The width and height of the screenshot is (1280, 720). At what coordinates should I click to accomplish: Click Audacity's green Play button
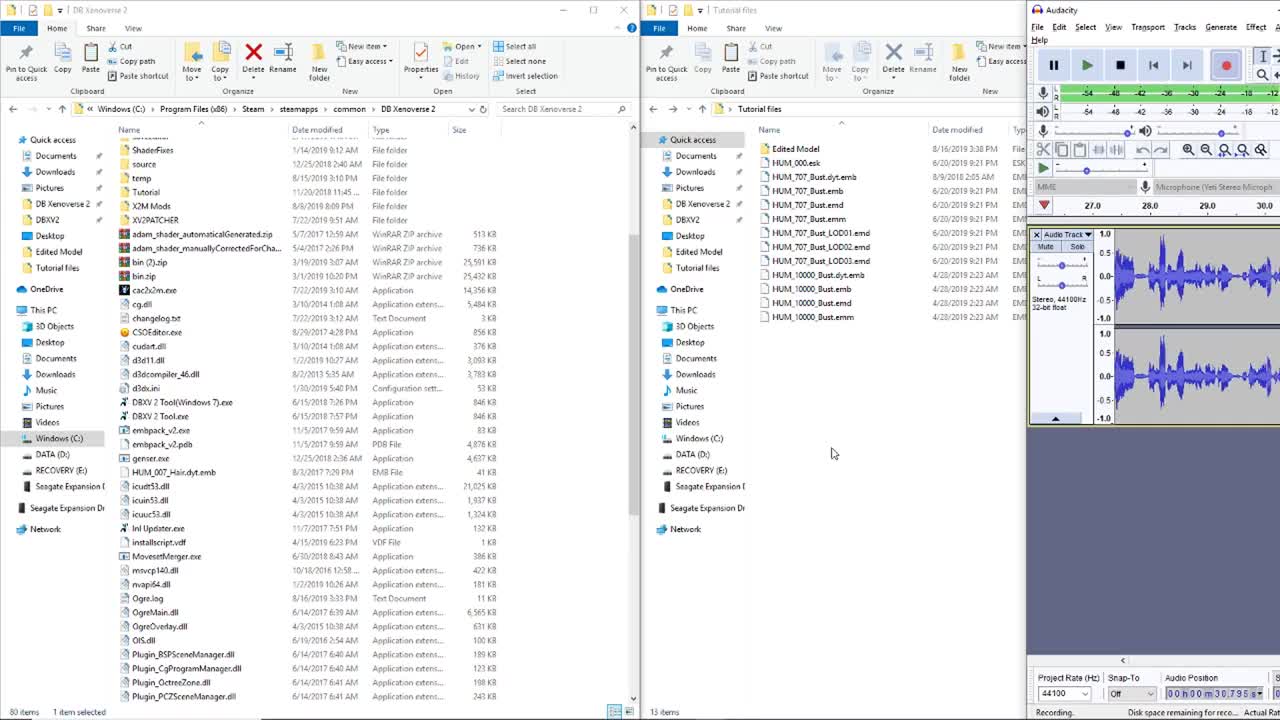(1087, 66)
